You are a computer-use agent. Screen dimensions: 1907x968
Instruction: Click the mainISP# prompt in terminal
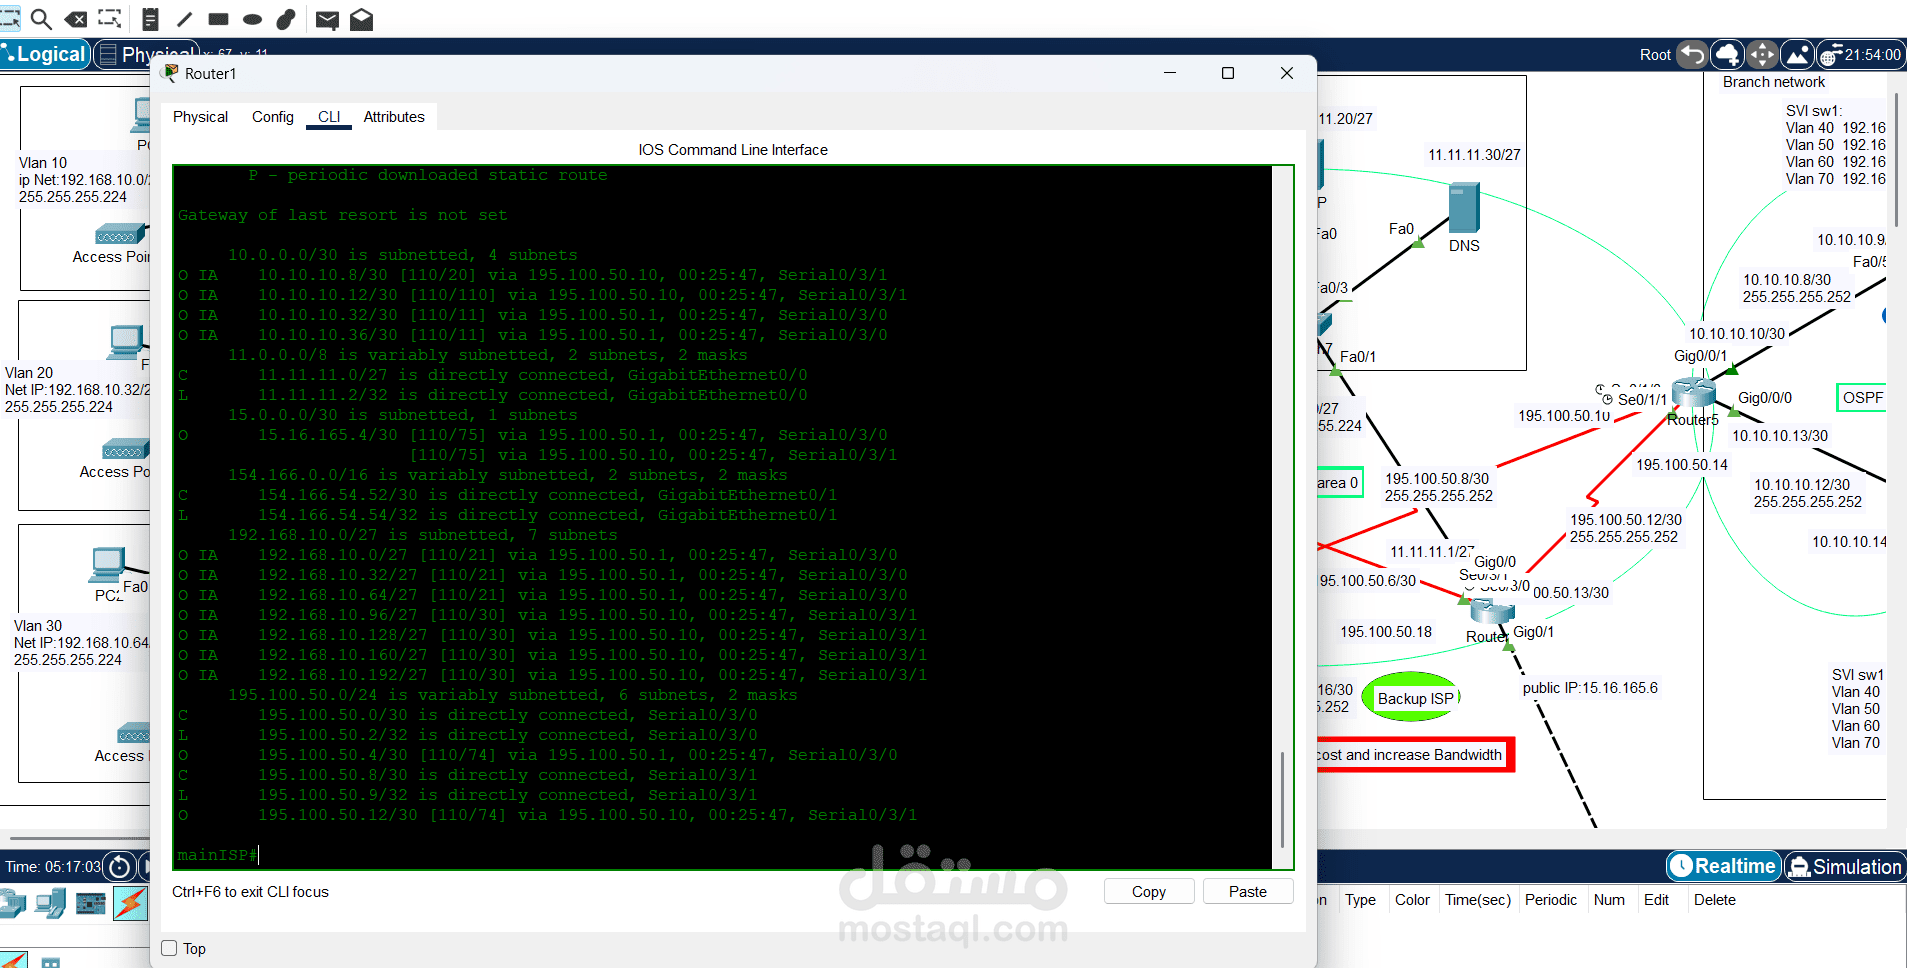coord(217,855)
